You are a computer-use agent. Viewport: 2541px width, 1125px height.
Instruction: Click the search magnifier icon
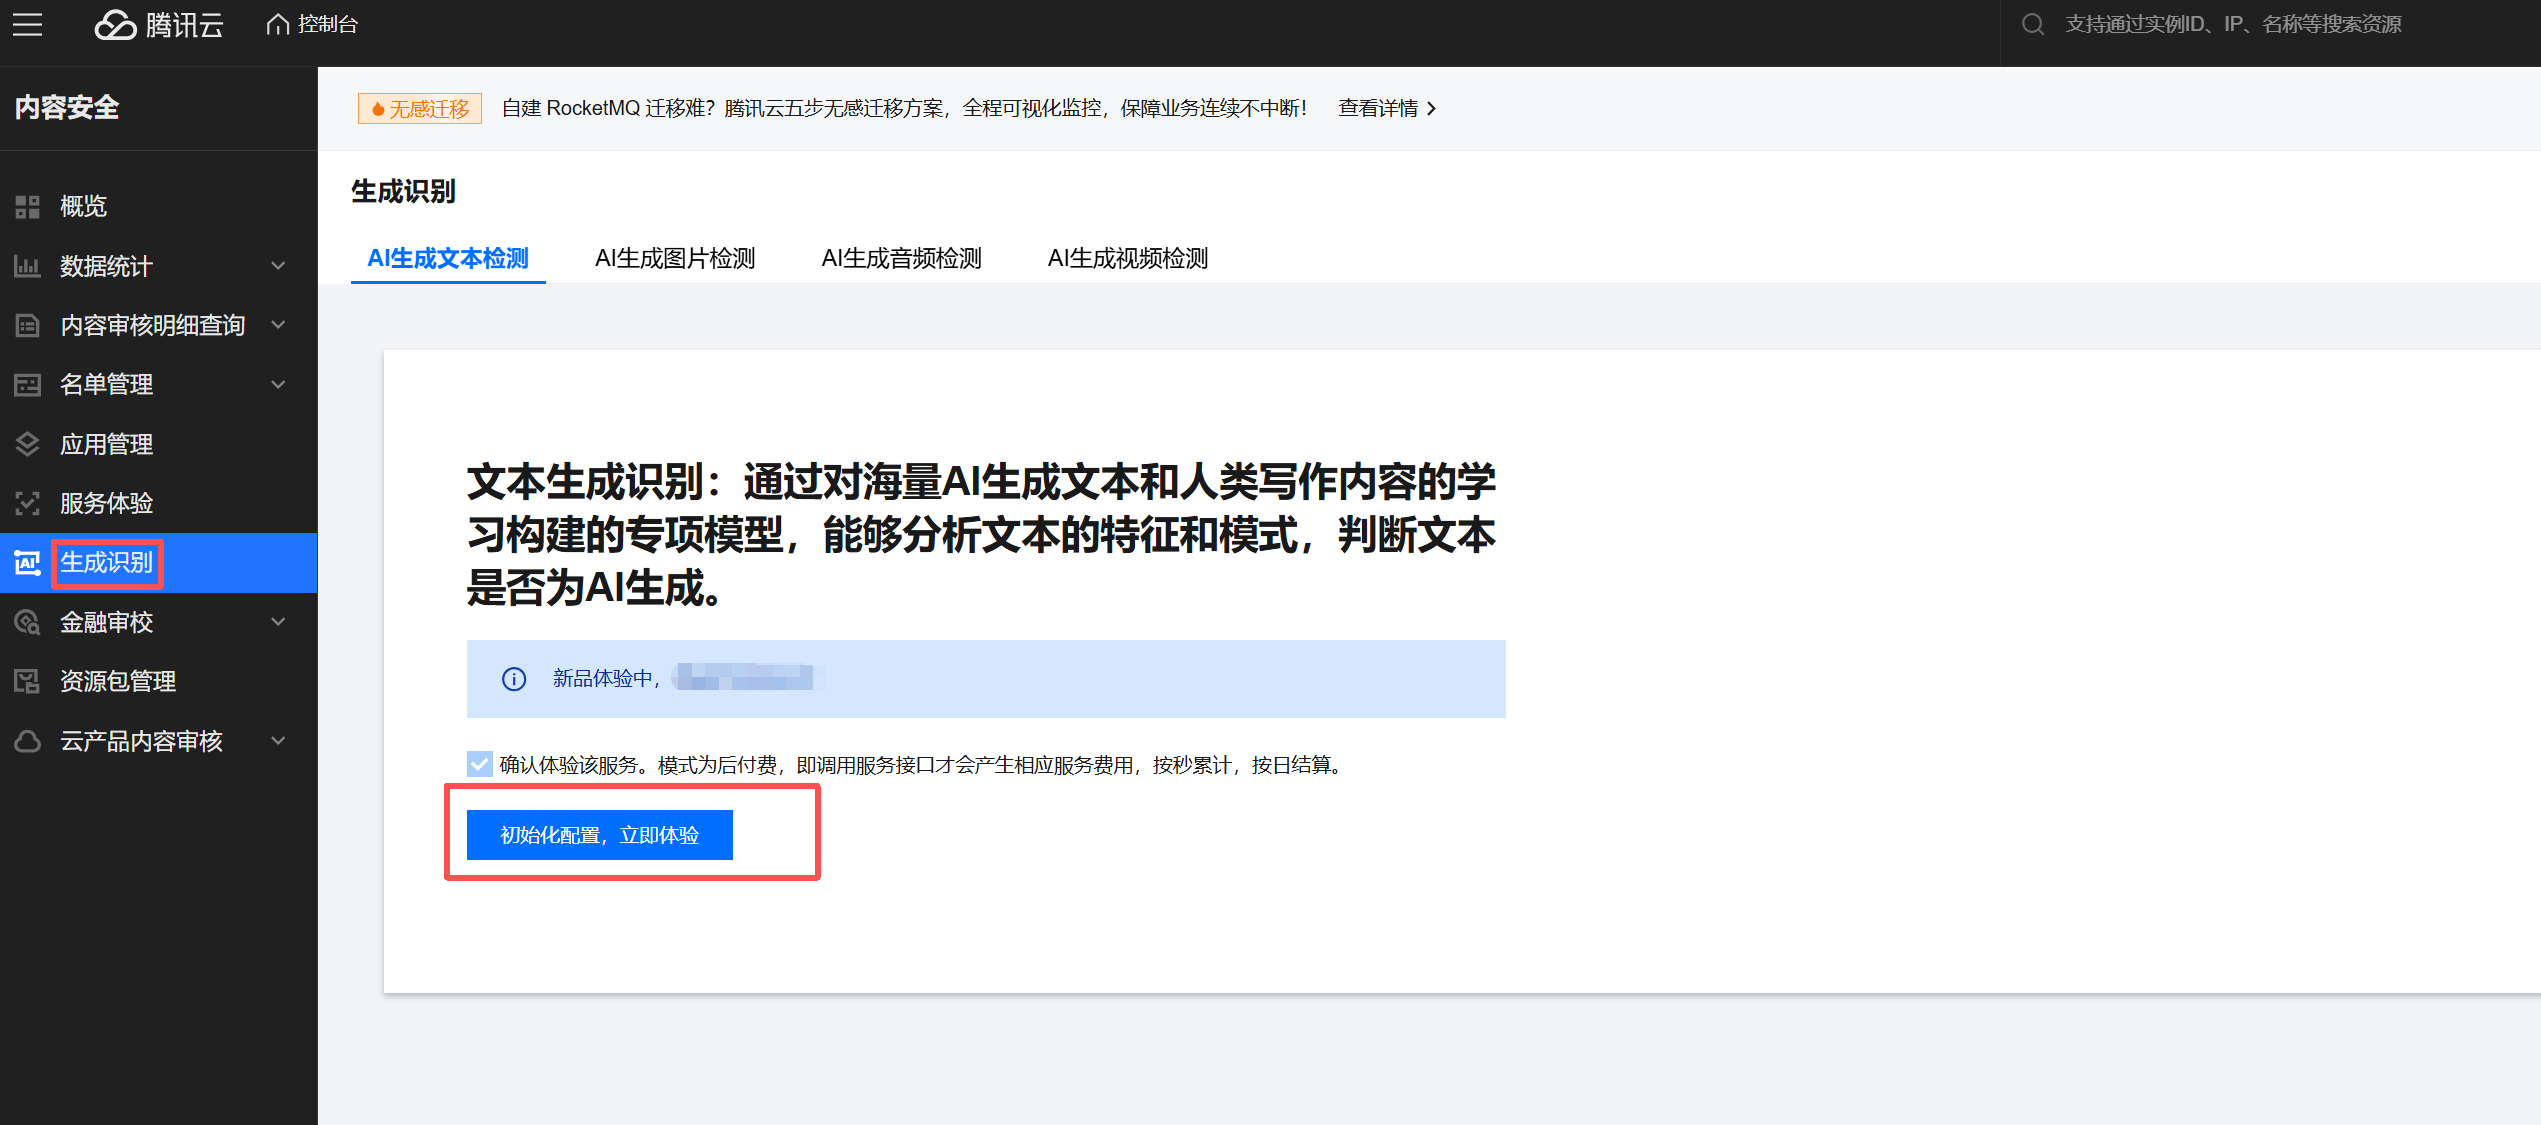[x=2032, y=24]
